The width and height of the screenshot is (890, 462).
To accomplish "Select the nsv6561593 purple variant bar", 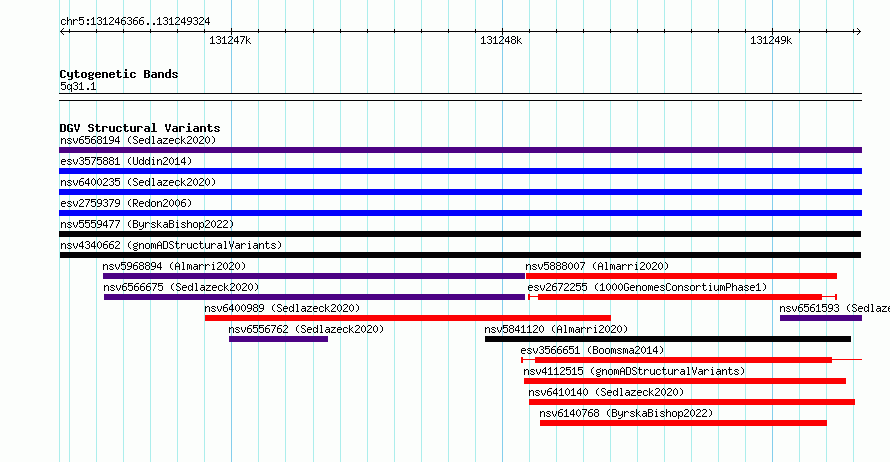I will tap(821, 318).
